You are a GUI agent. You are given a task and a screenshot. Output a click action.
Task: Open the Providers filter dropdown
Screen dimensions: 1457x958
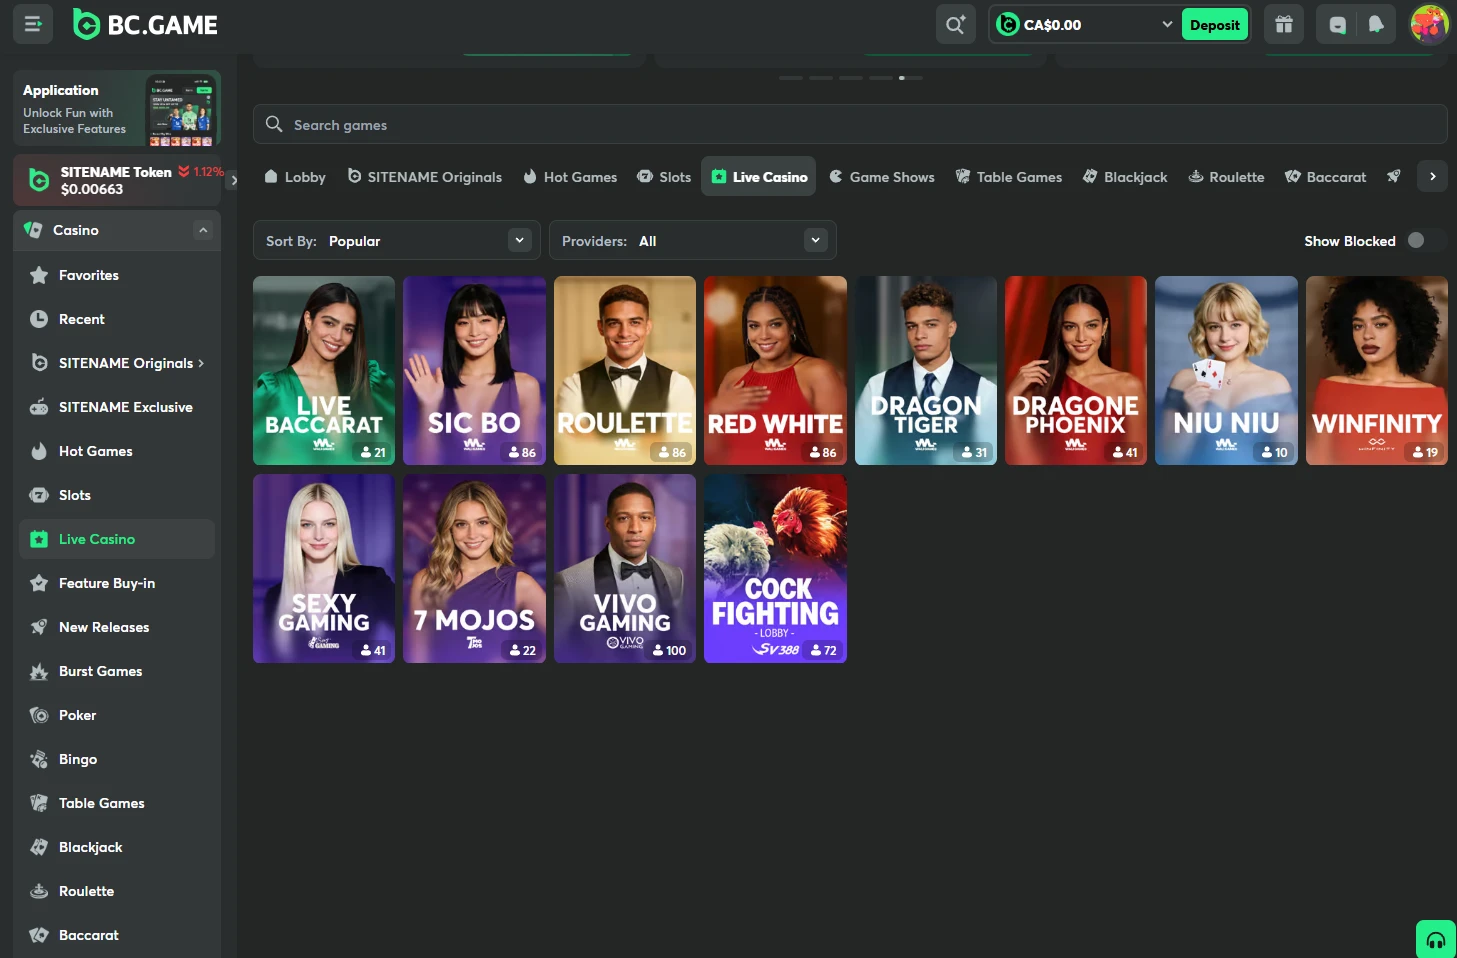click(x=692, y=240)
